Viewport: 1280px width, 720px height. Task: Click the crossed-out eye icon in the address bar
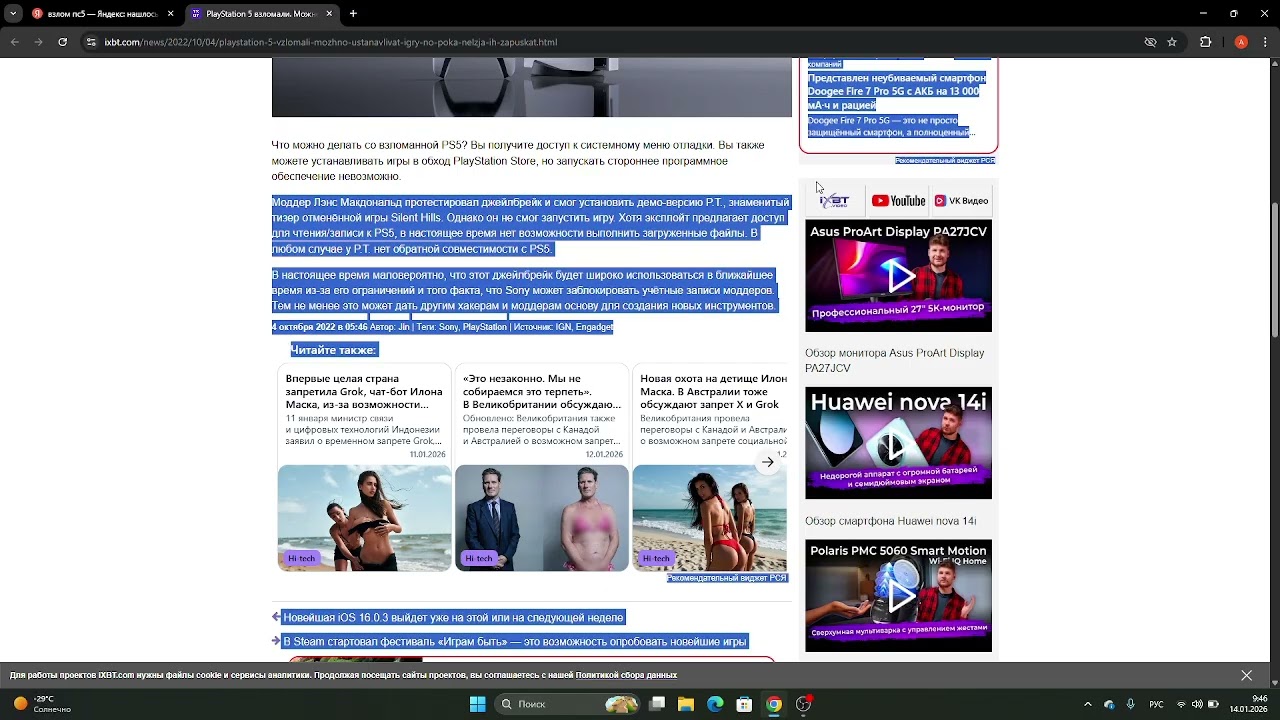click(x=1150, y=42)
